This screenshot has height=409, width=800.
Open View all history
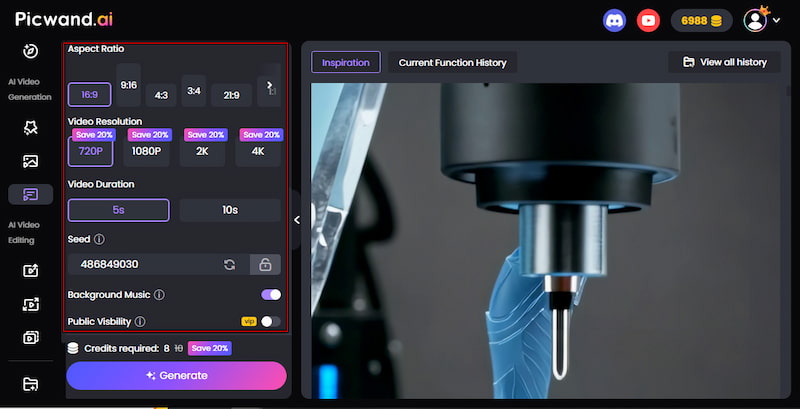pyautogui.click(x=724, y=62)
